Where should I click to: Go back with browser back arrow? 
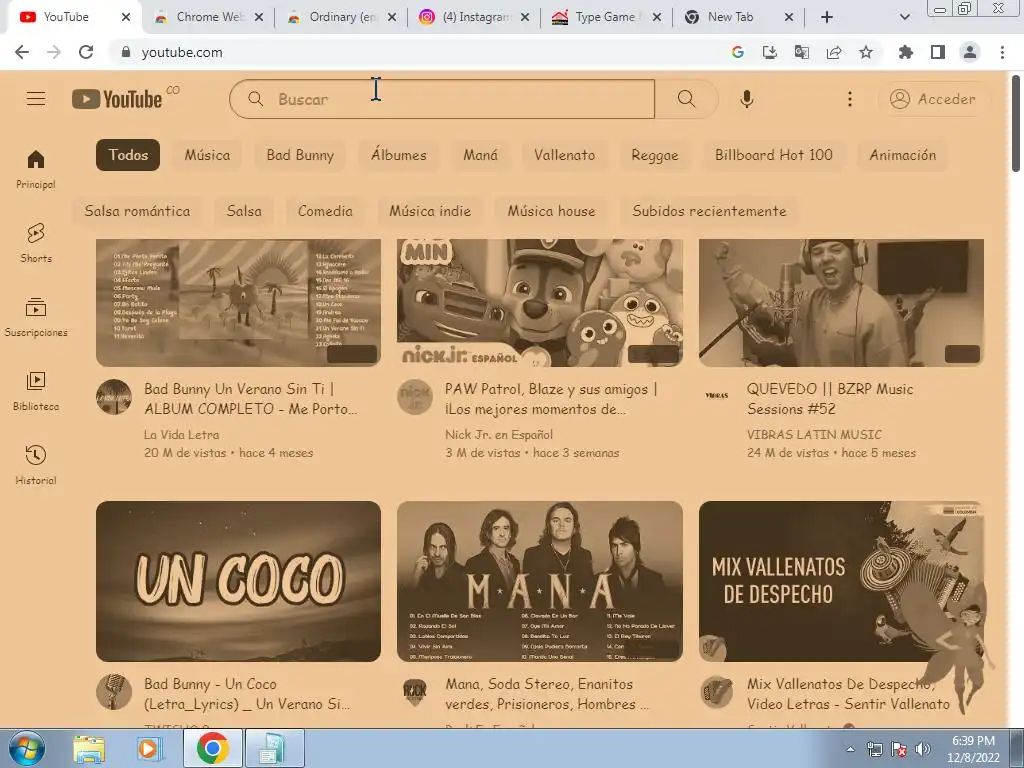[22, 52]
